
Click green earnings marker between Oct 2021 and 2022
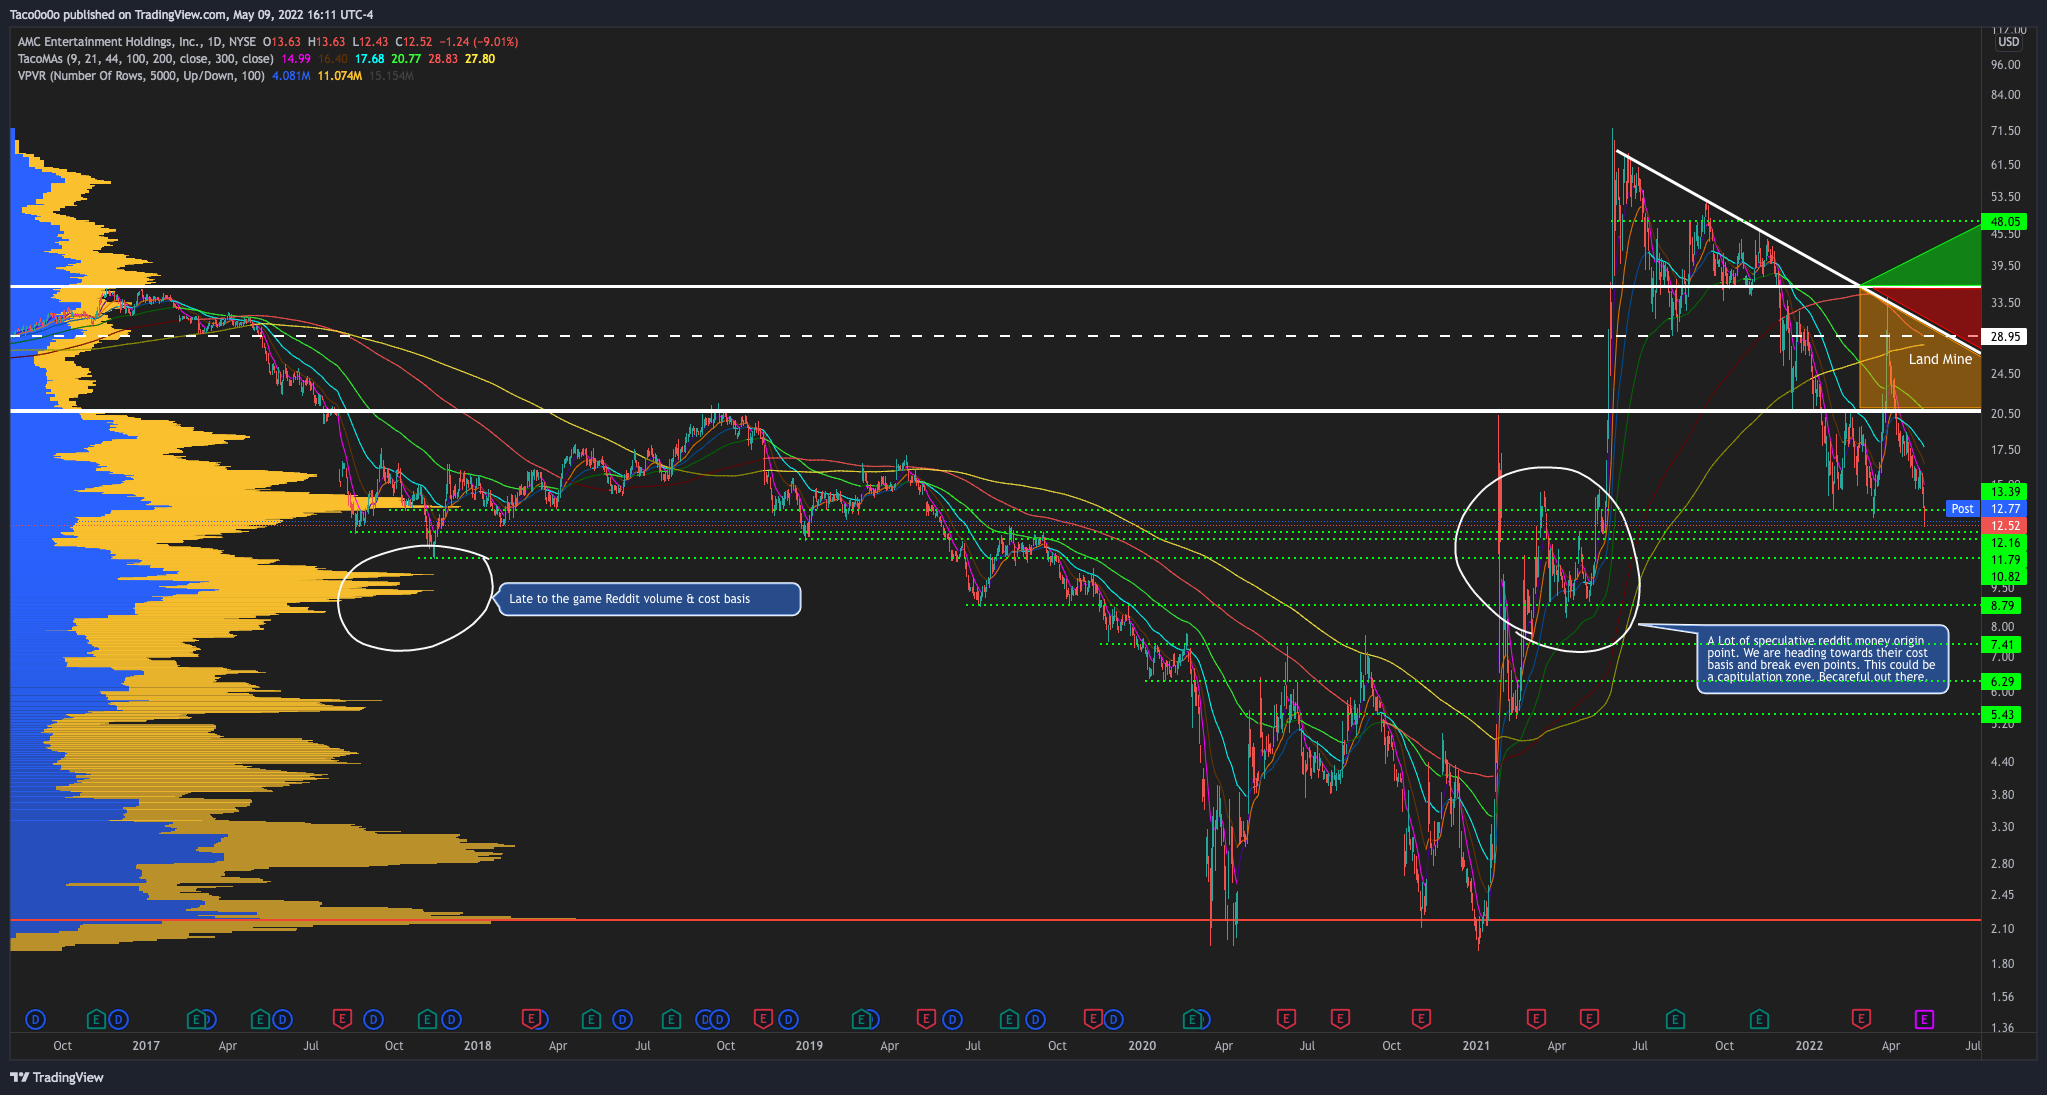[x=1759, y=1019]
